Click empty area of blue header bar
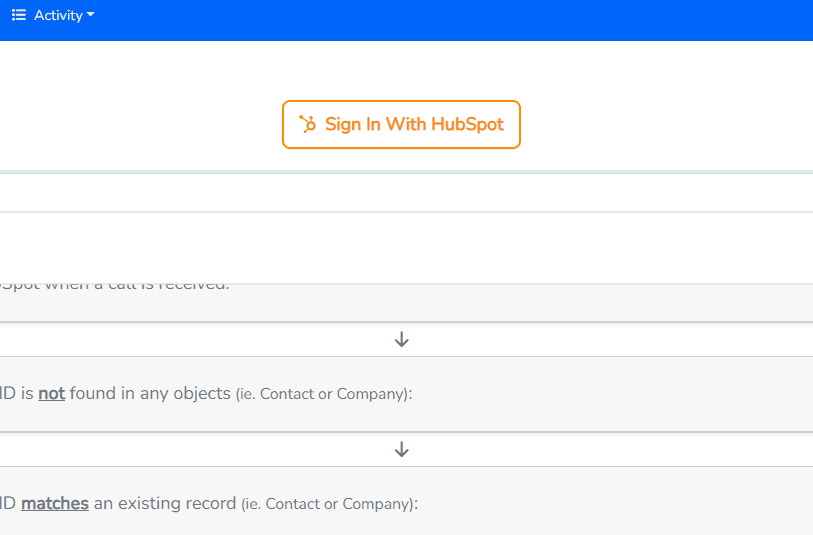The image size is (813, 535). pyautogui.click(x=451, y=20)
